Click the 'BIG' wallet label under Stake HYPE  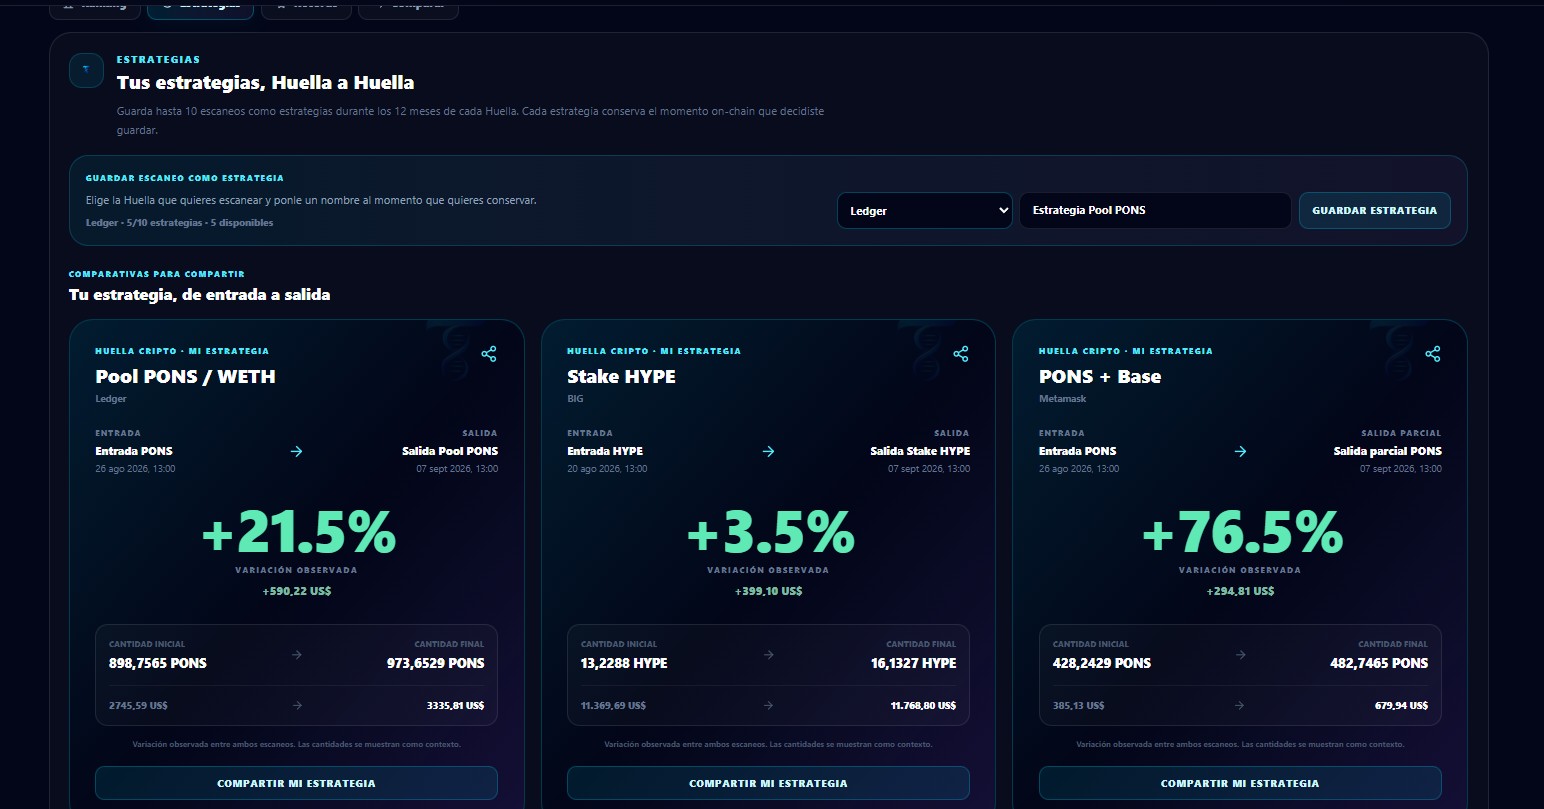575,399
